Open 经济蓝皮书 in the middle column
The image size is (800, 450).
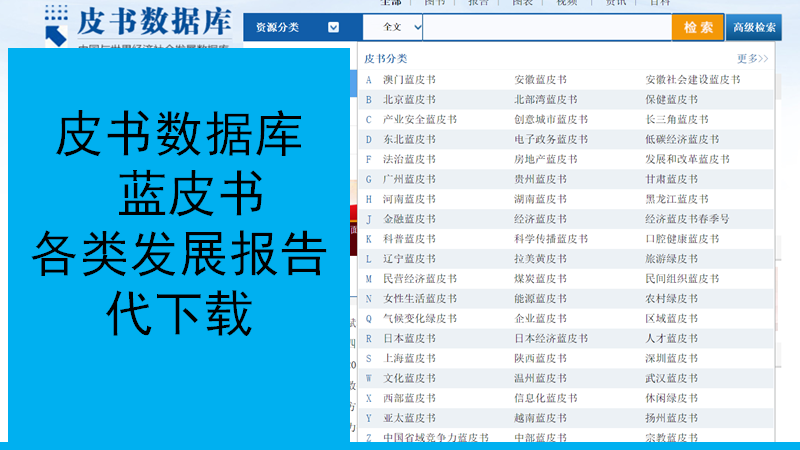pos(540,219)
